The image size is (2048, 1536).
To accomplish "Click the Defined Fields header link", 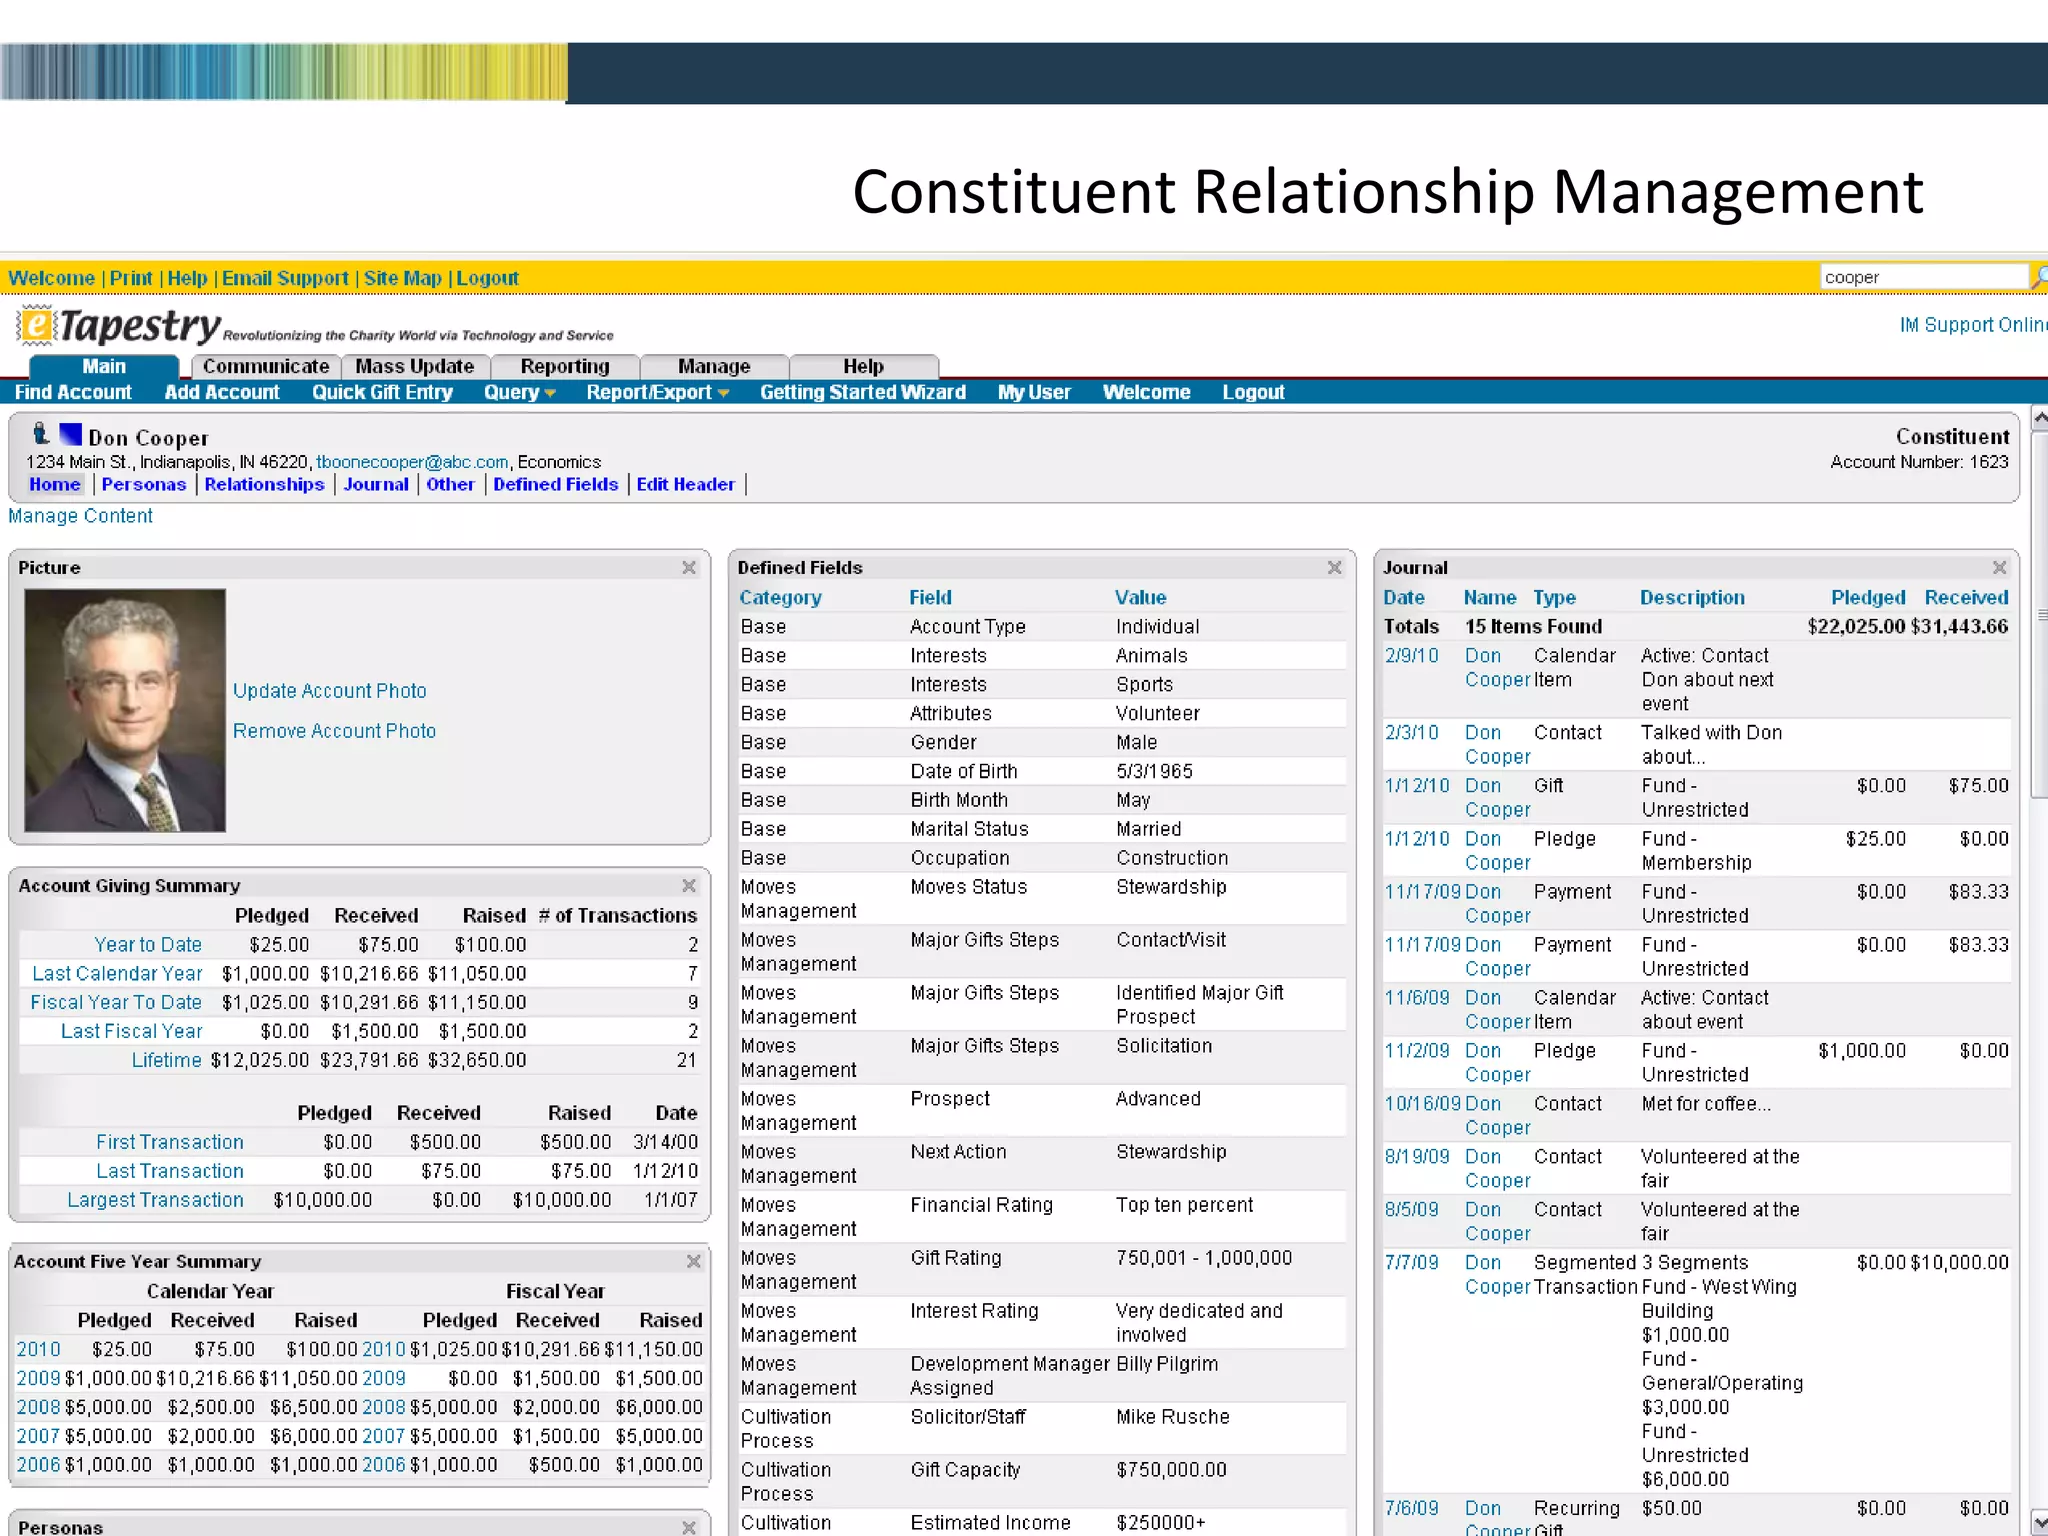I will (x=556, y=484).
